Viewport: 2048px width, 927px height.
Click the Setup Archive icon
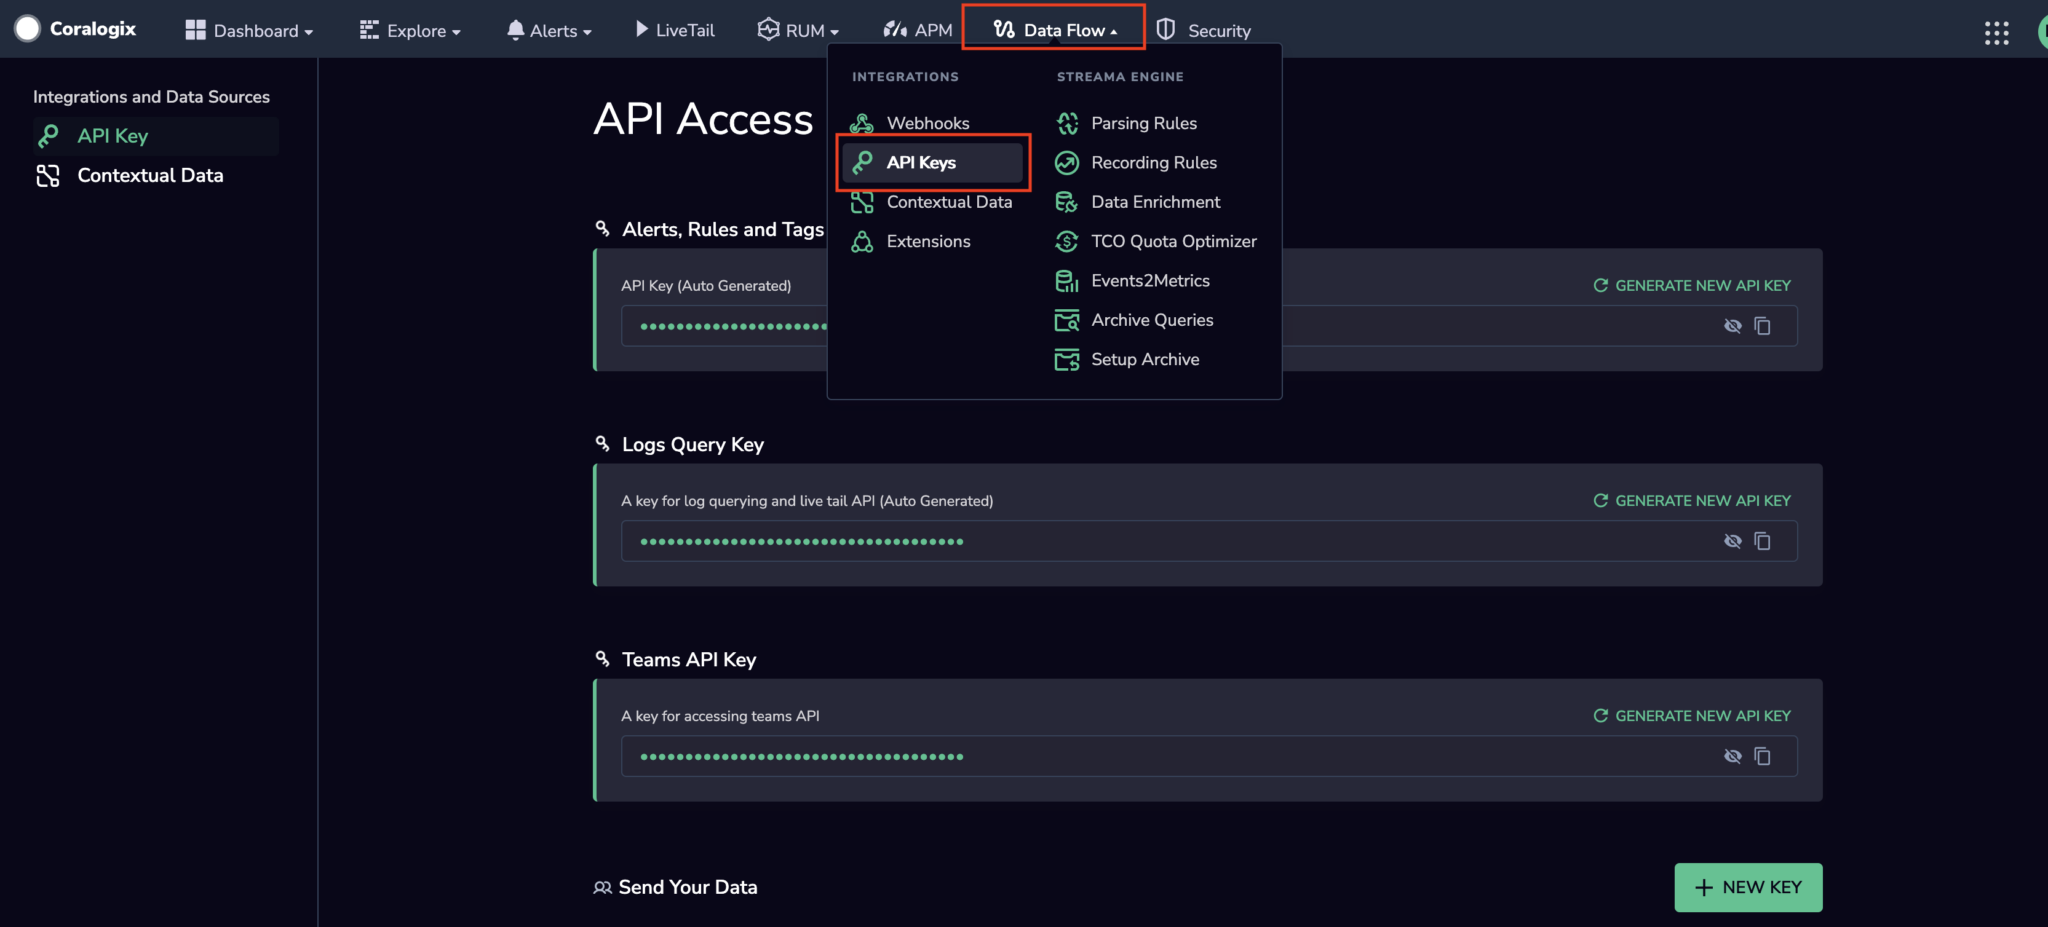click(x=1067, y=359)
